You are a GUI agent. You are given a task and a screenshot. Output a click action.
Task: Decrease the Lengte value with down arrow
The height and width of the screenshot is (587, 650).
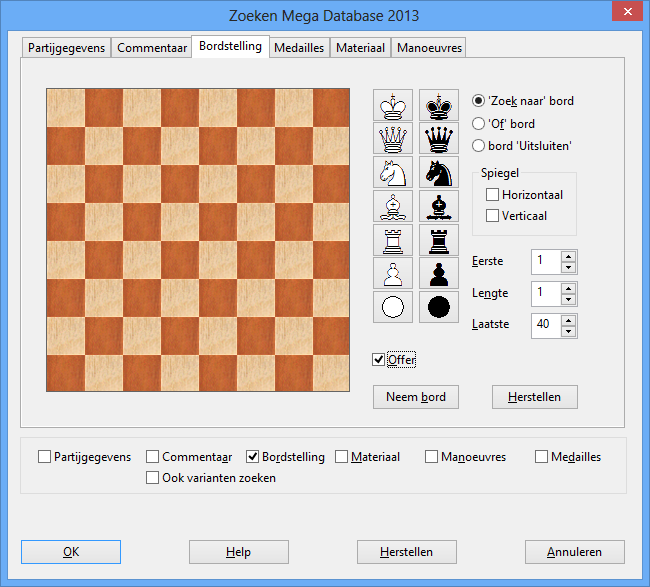point(569,299)
